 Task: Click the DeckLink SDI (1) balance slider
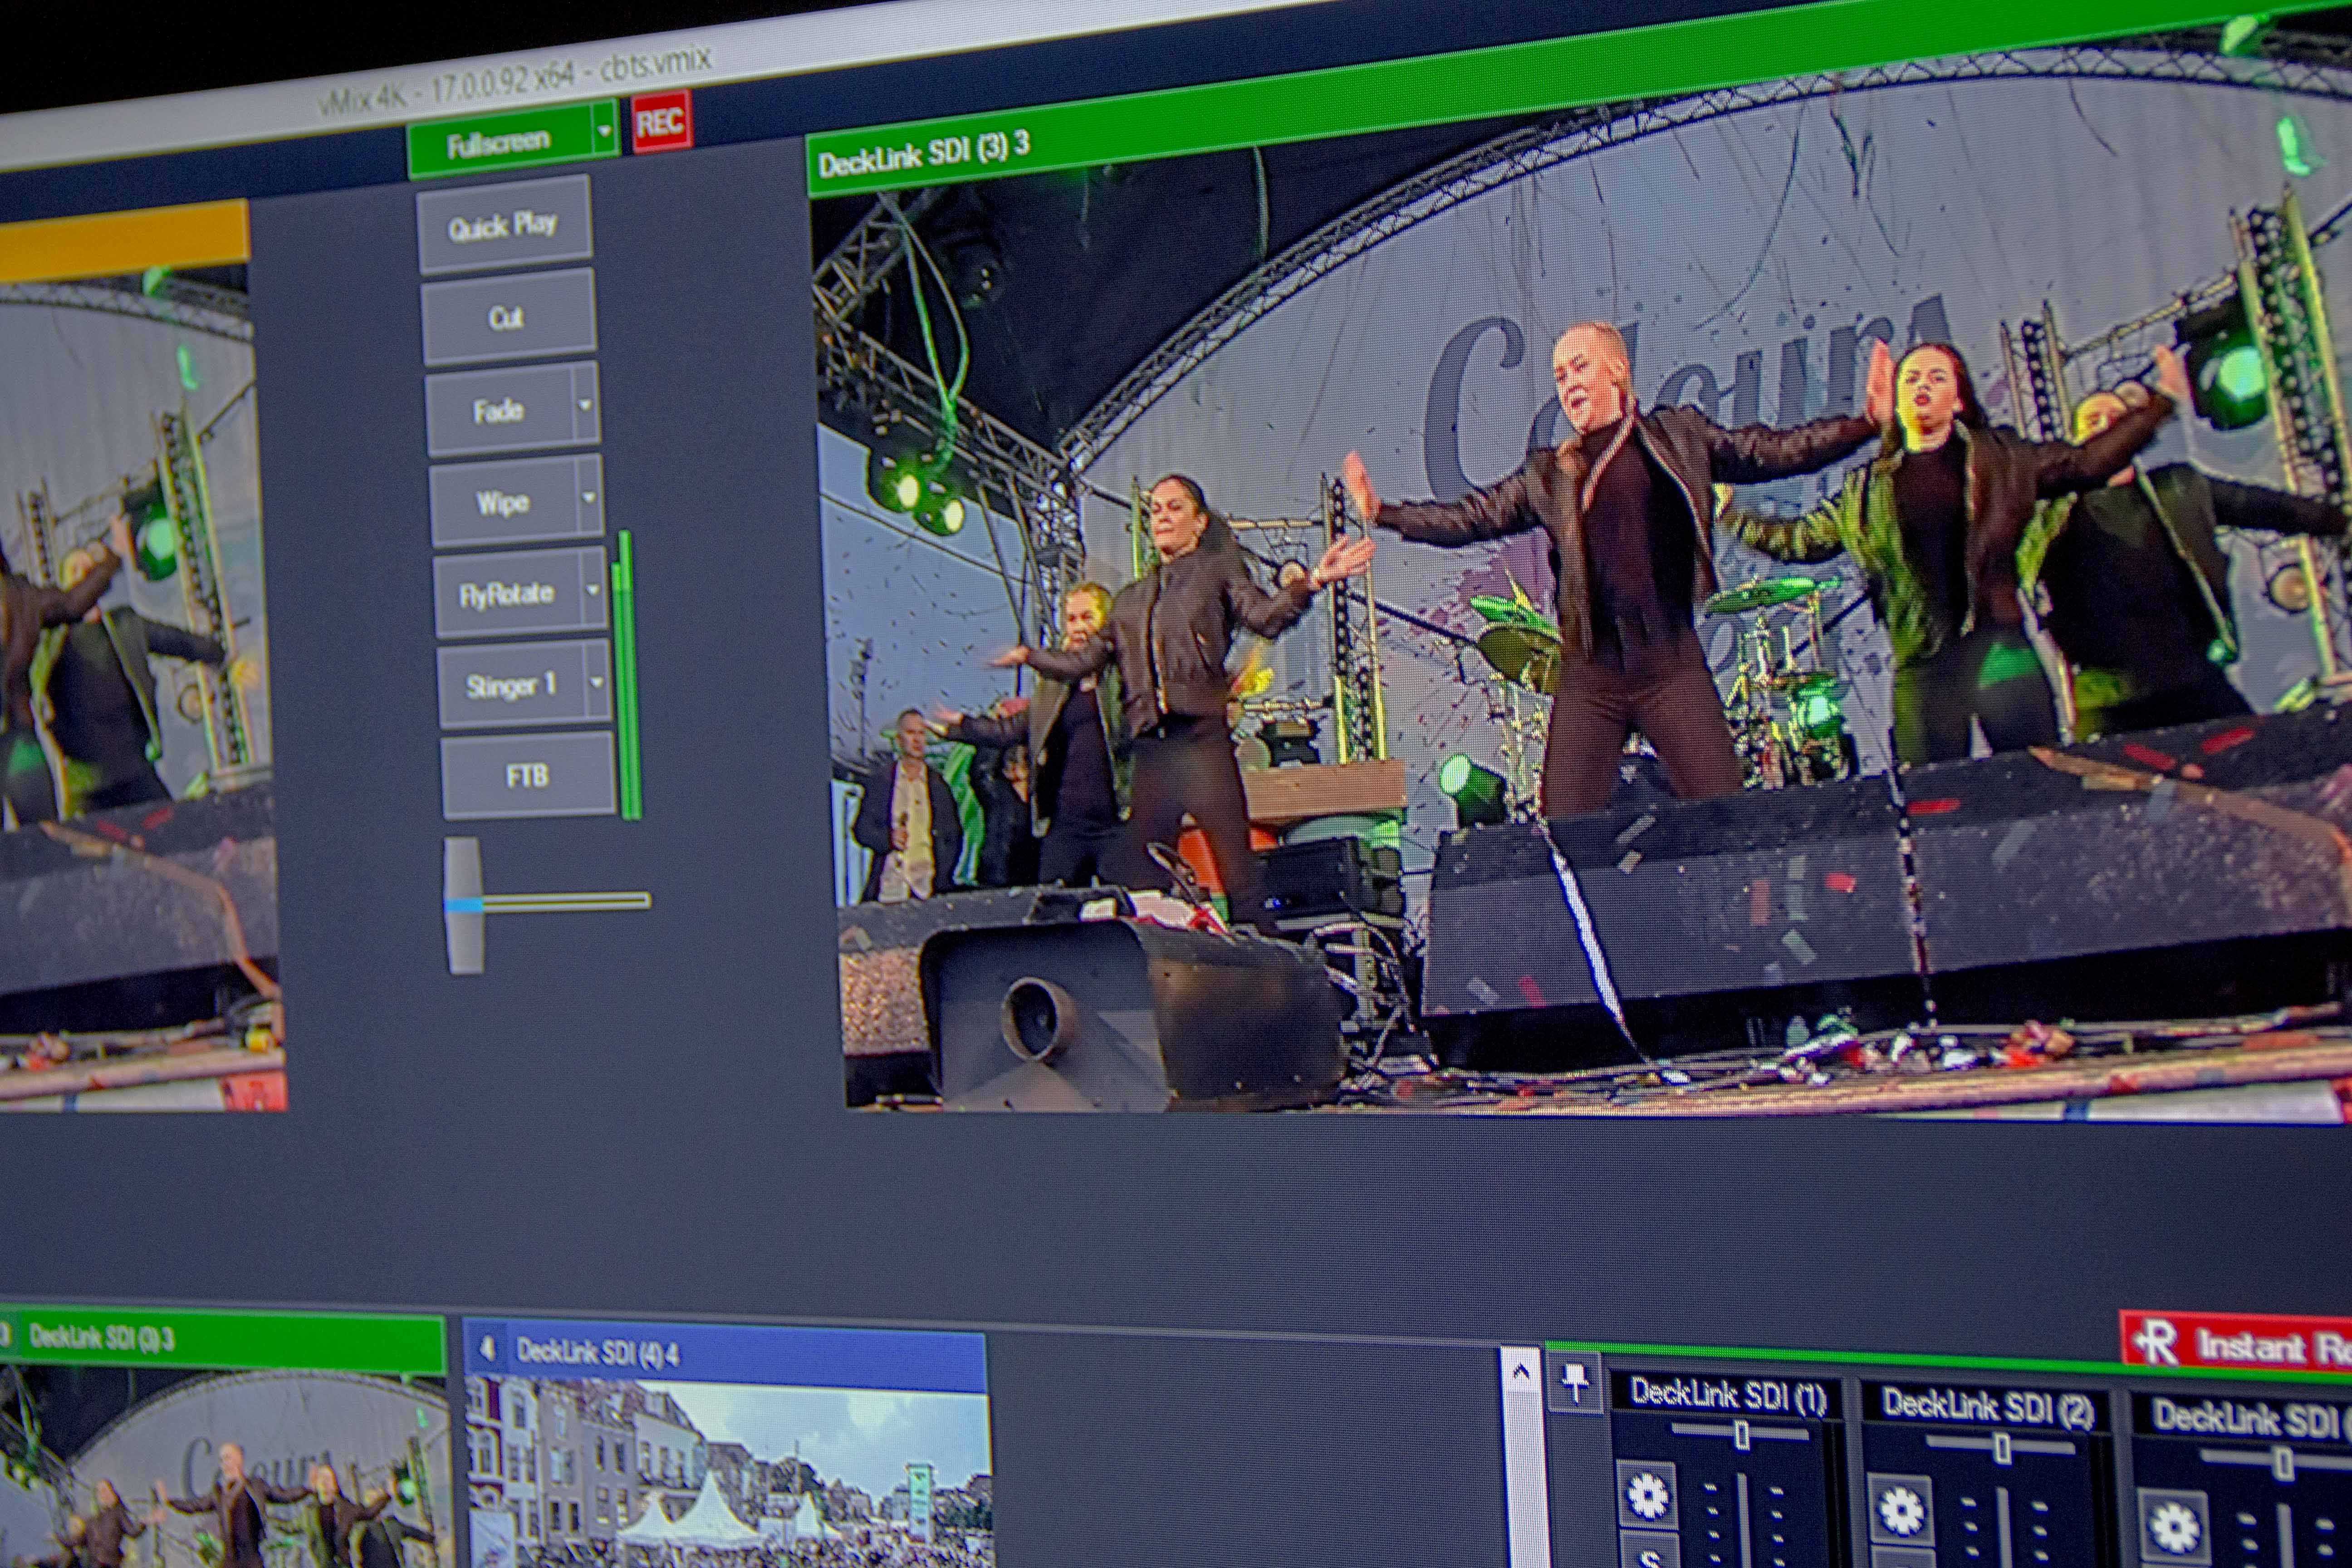pyautogui.click(x=1742, y=1435)
